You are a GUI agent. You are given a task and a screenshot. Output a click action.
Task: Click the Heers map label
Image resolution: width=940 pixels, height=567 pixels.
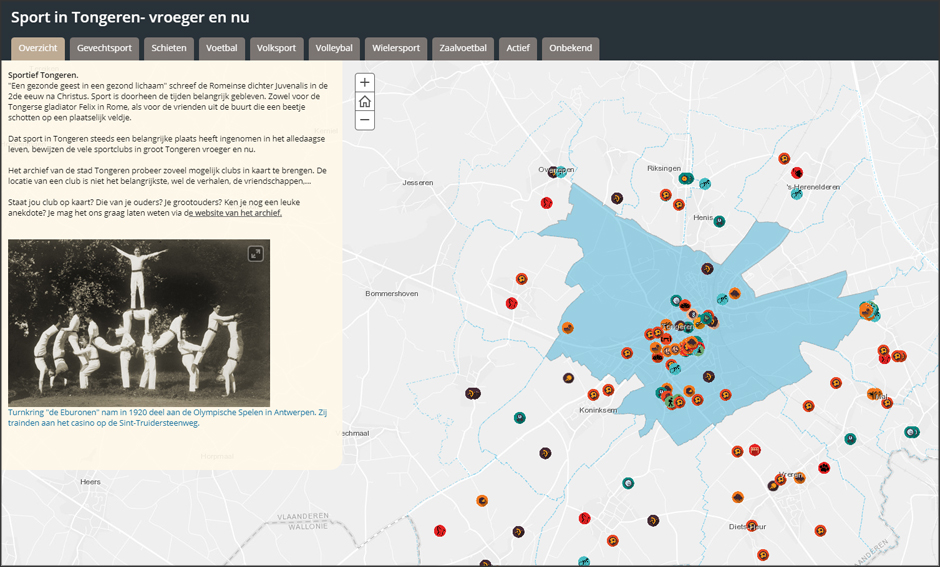coord(91,481)
